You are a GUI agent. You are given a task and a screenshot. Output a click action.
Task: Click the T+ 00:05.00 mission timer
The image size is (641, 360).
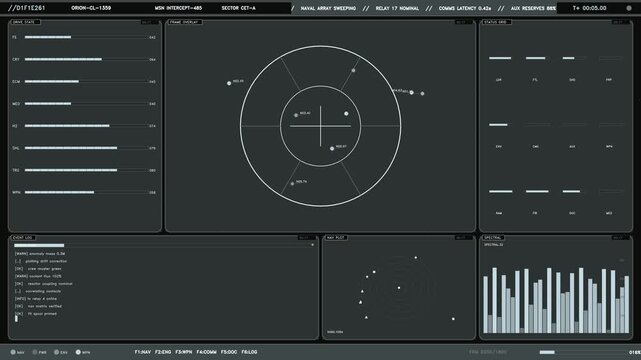[x=589, y=8]
